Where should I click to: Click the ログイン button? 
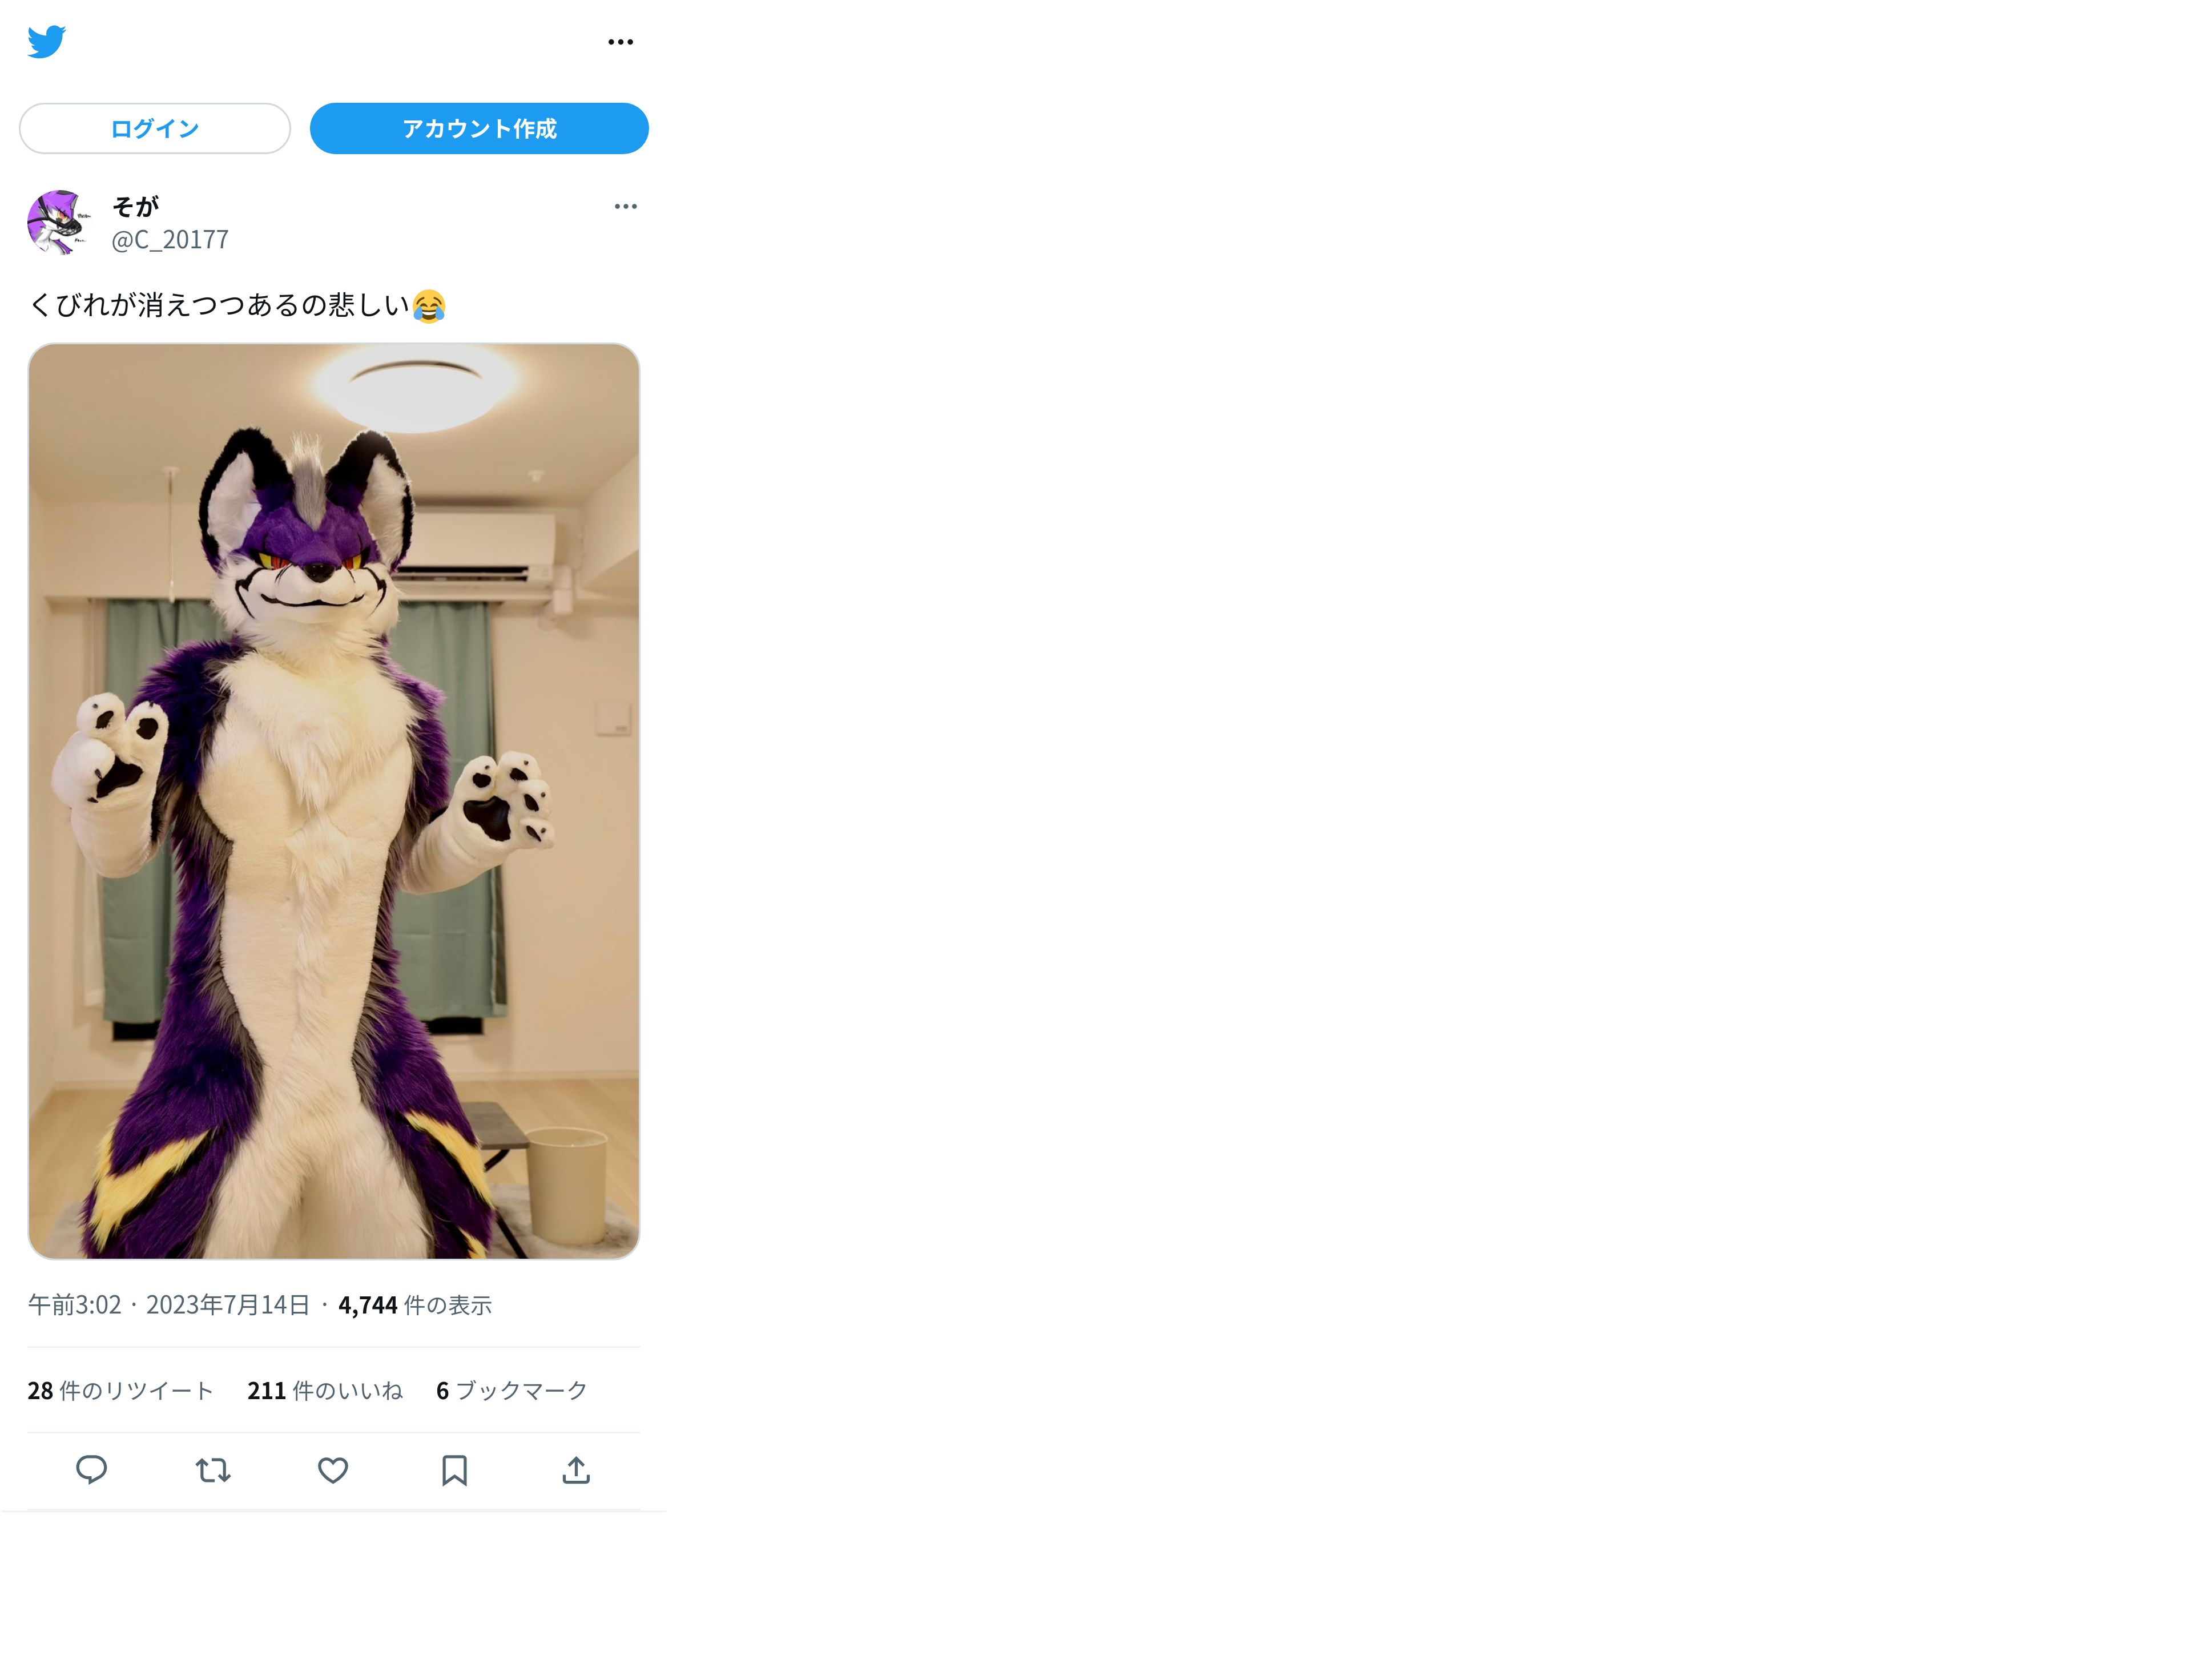click(x=155, y=128)
